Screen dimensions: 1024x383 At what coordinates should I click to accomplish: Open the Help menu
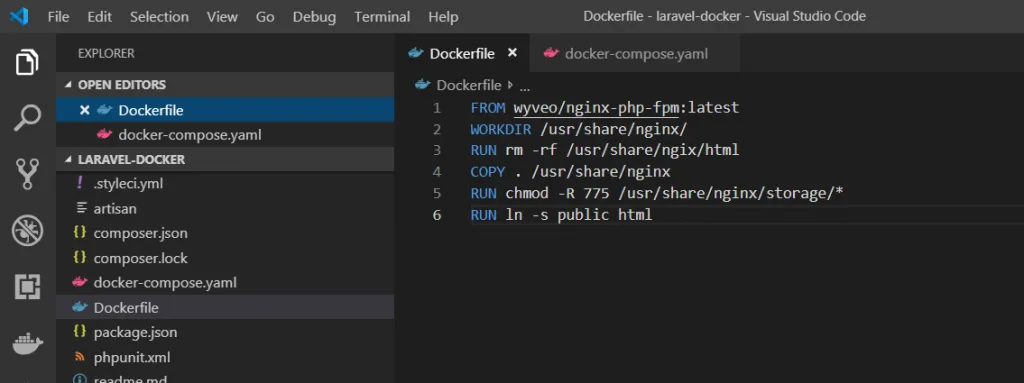point(443,17)
